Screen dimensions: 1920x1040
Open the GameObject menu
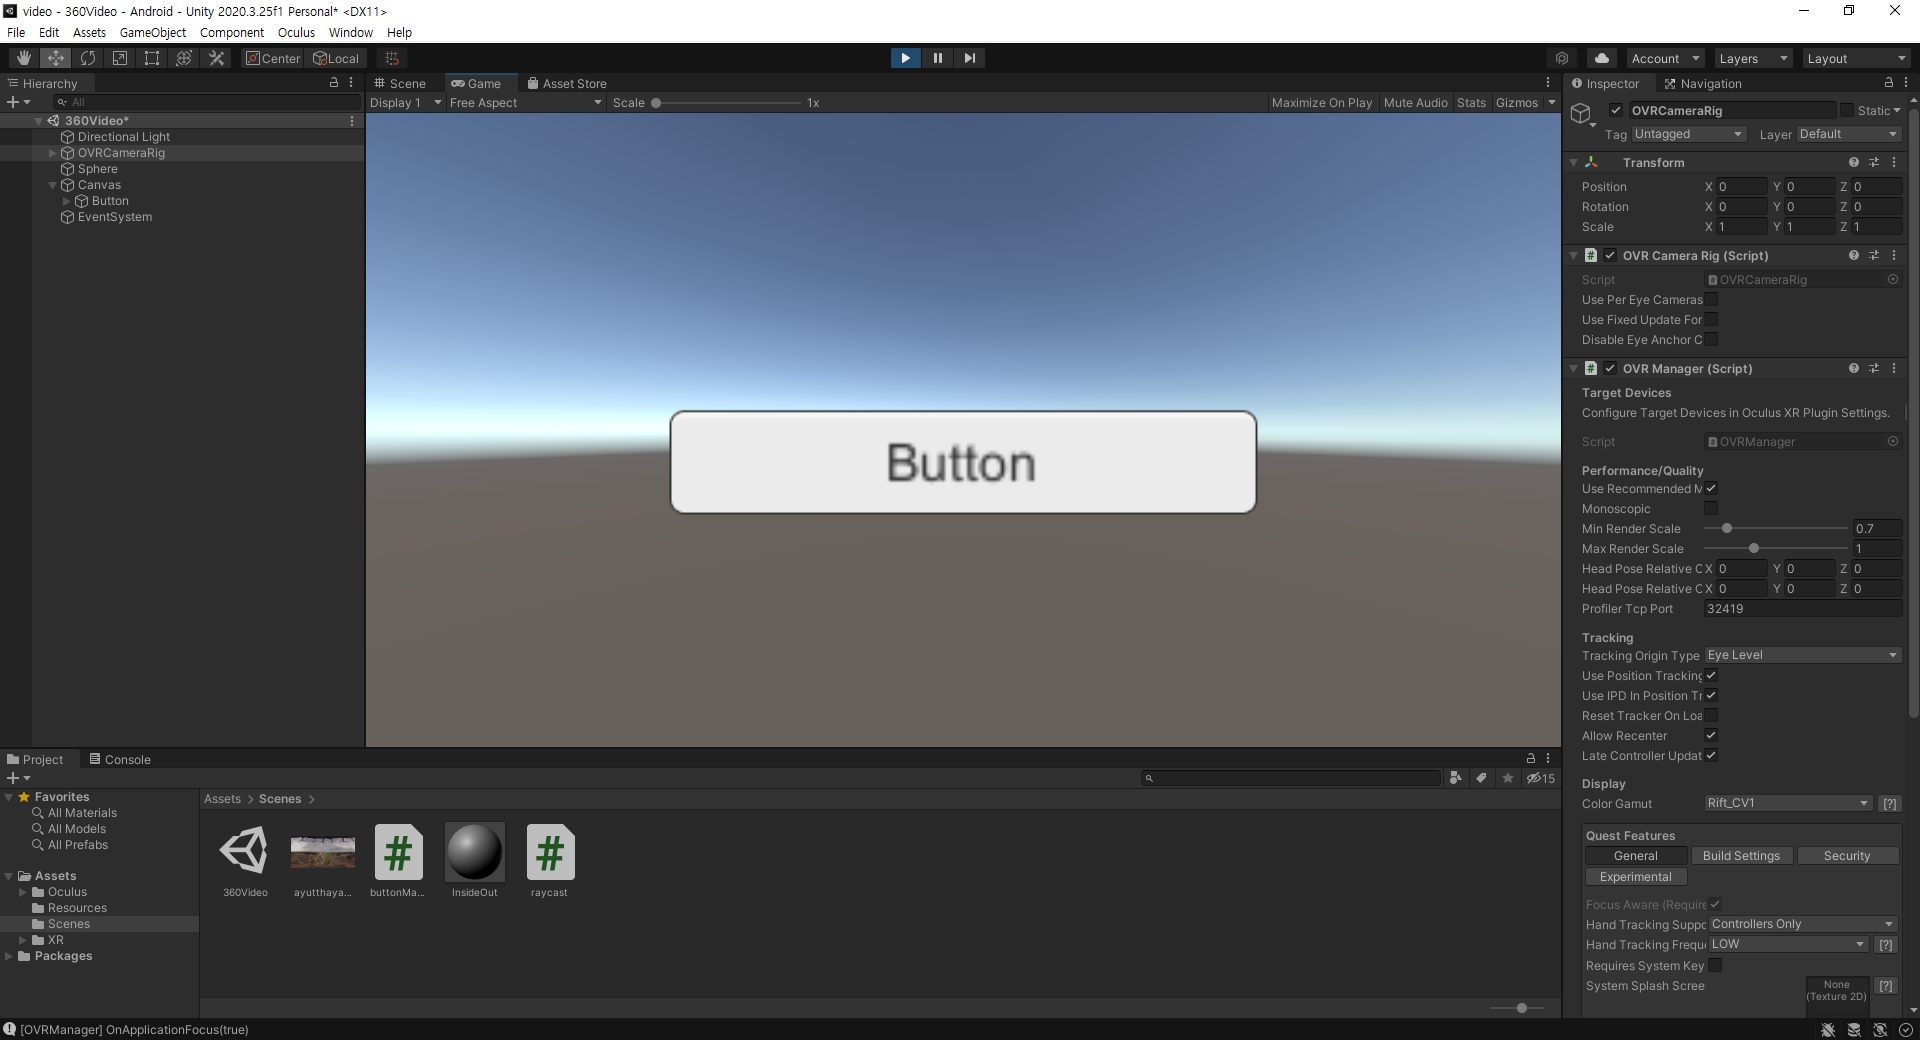pos(153,32)
